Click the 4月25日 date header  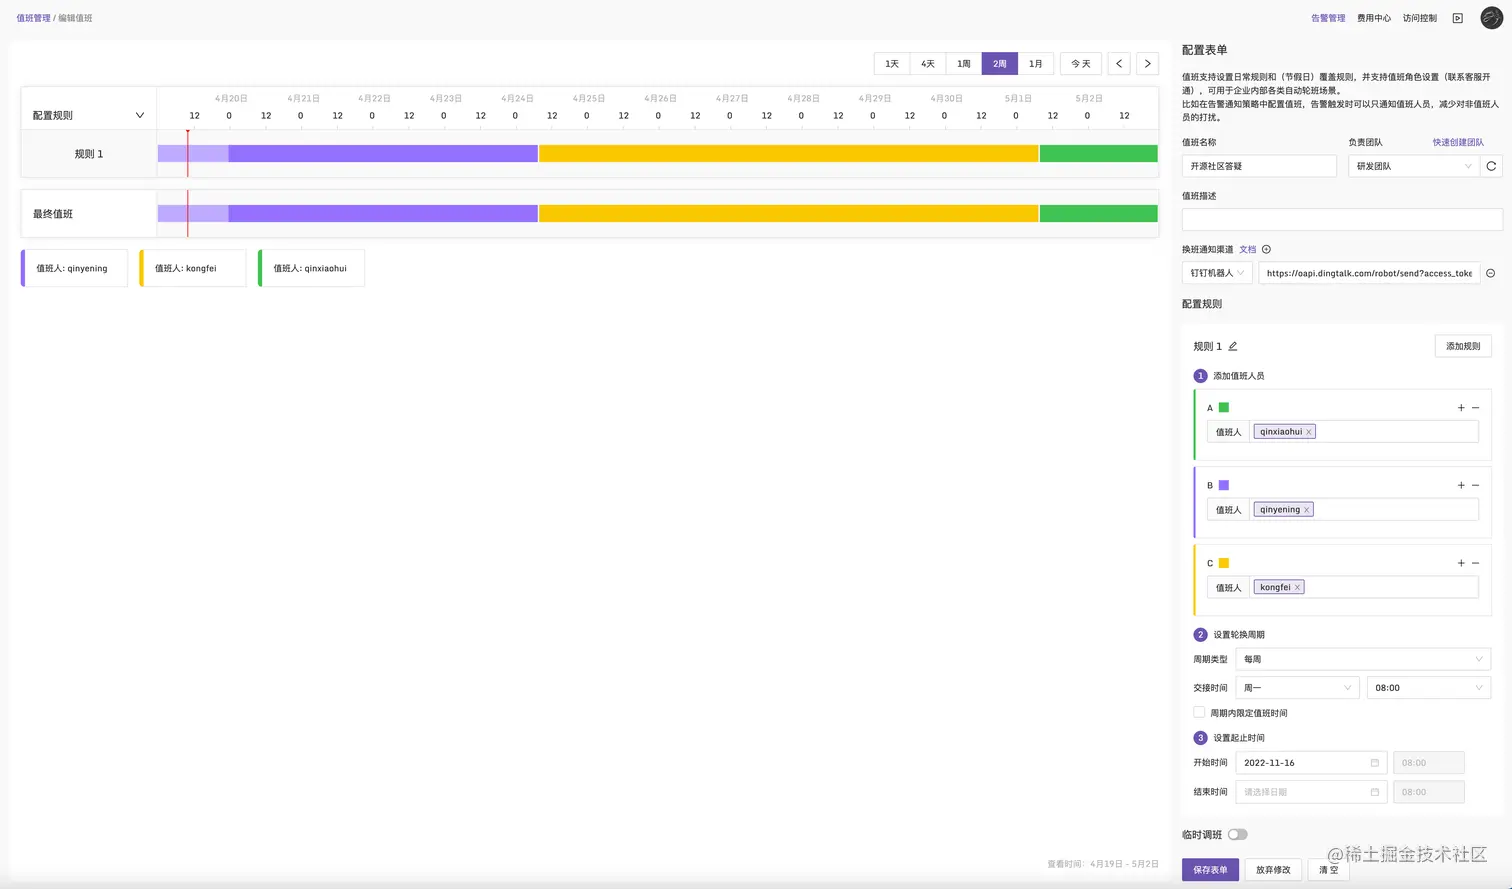pos(588,98)
